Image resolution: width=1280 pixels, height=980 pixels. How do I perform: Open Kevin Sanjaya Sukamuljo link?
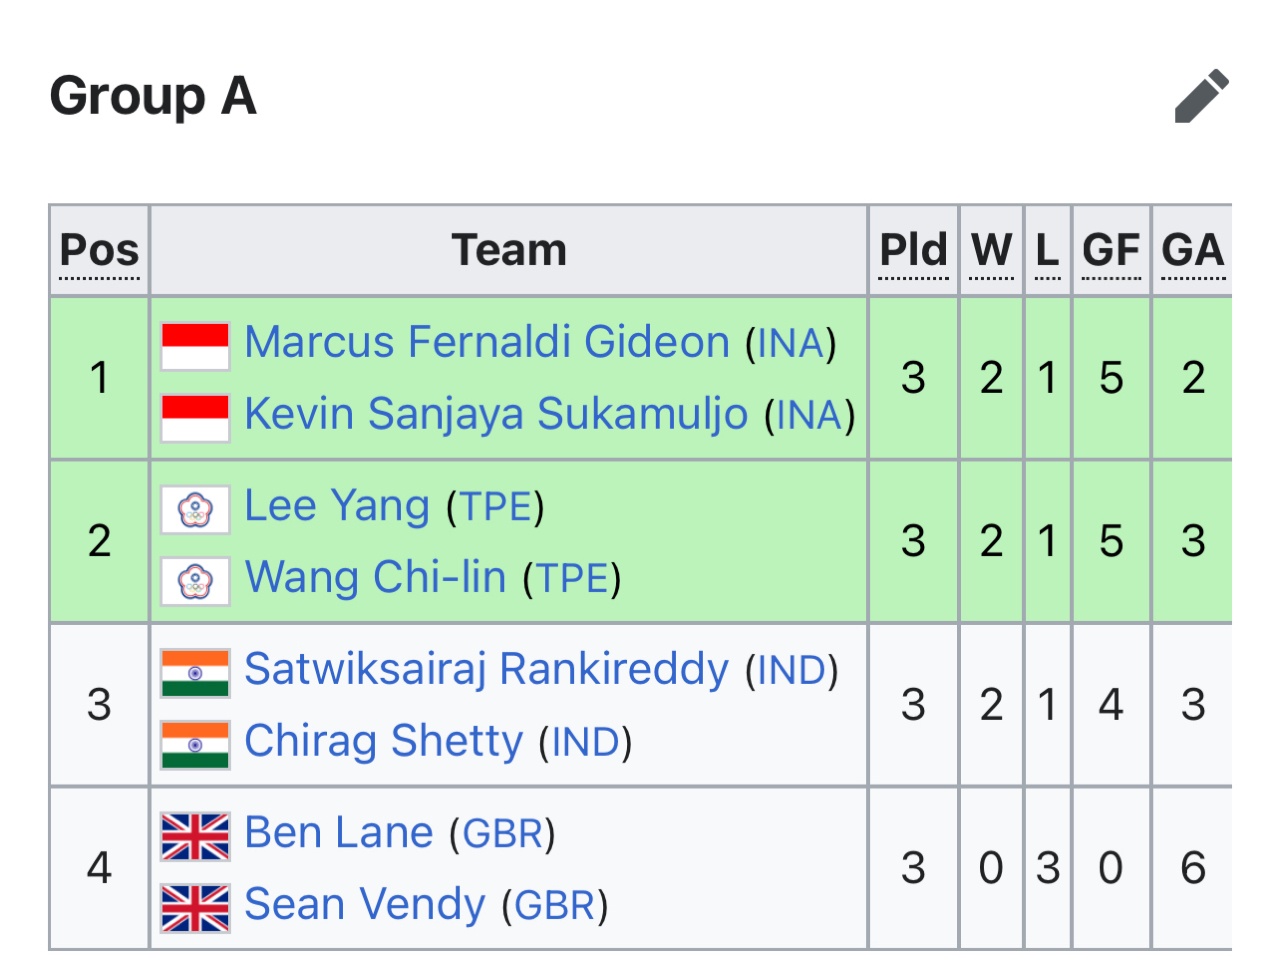pyautogui.click(x=496, y=414)
